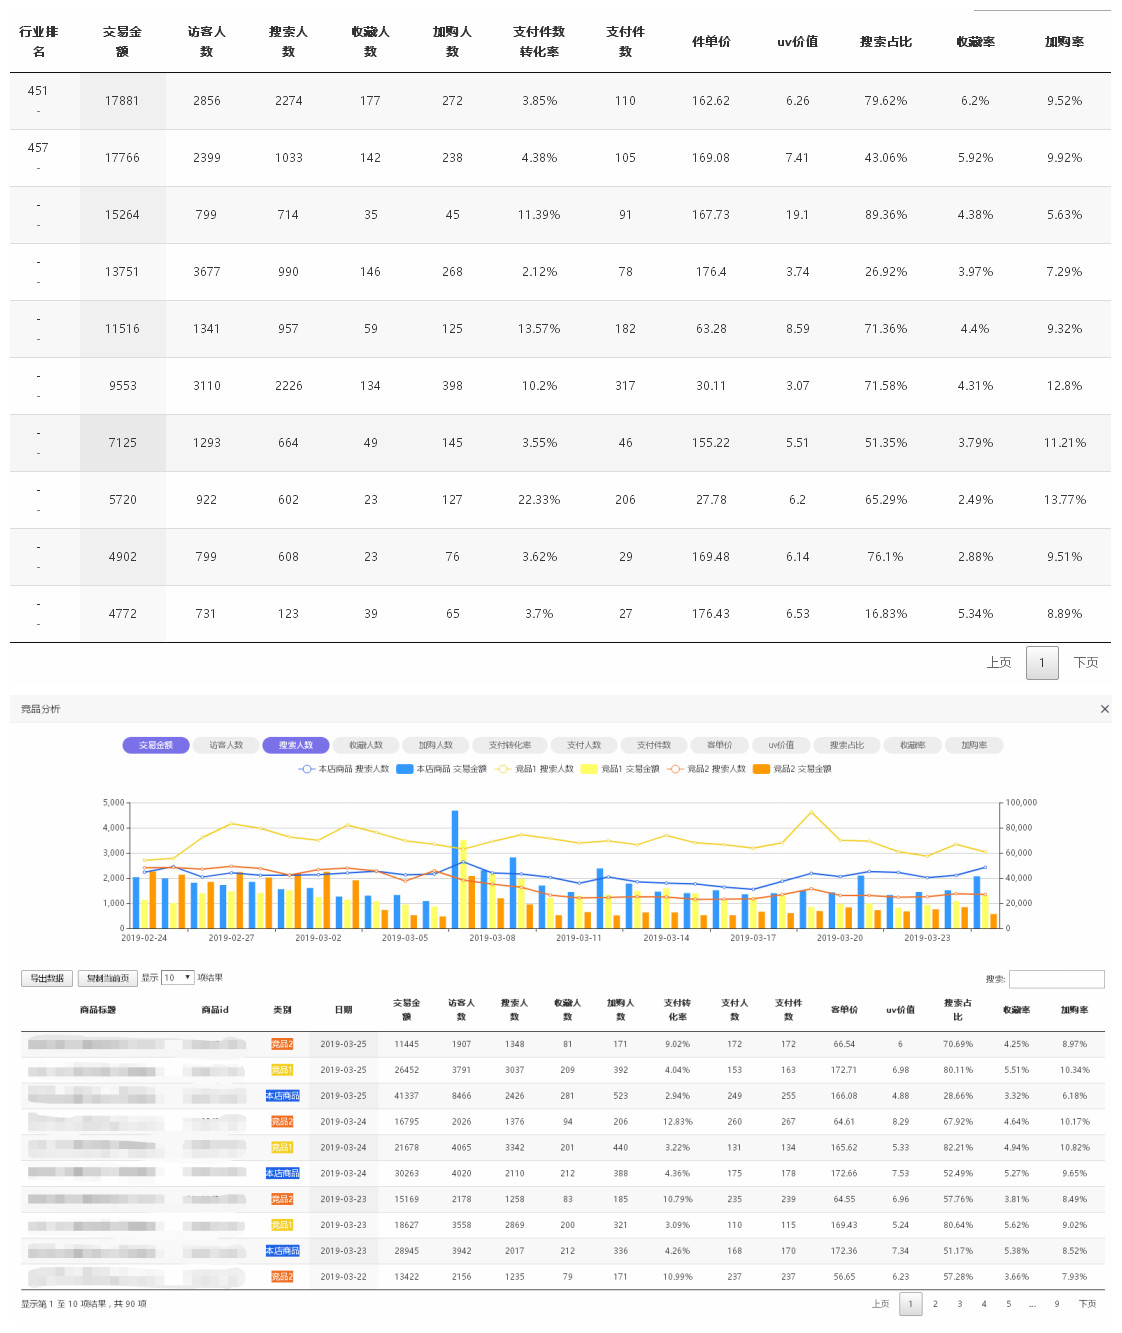Jump to page 9 in bottom pagination
This screenshot has height=1333, width=1122.
coord(1056,1304)
